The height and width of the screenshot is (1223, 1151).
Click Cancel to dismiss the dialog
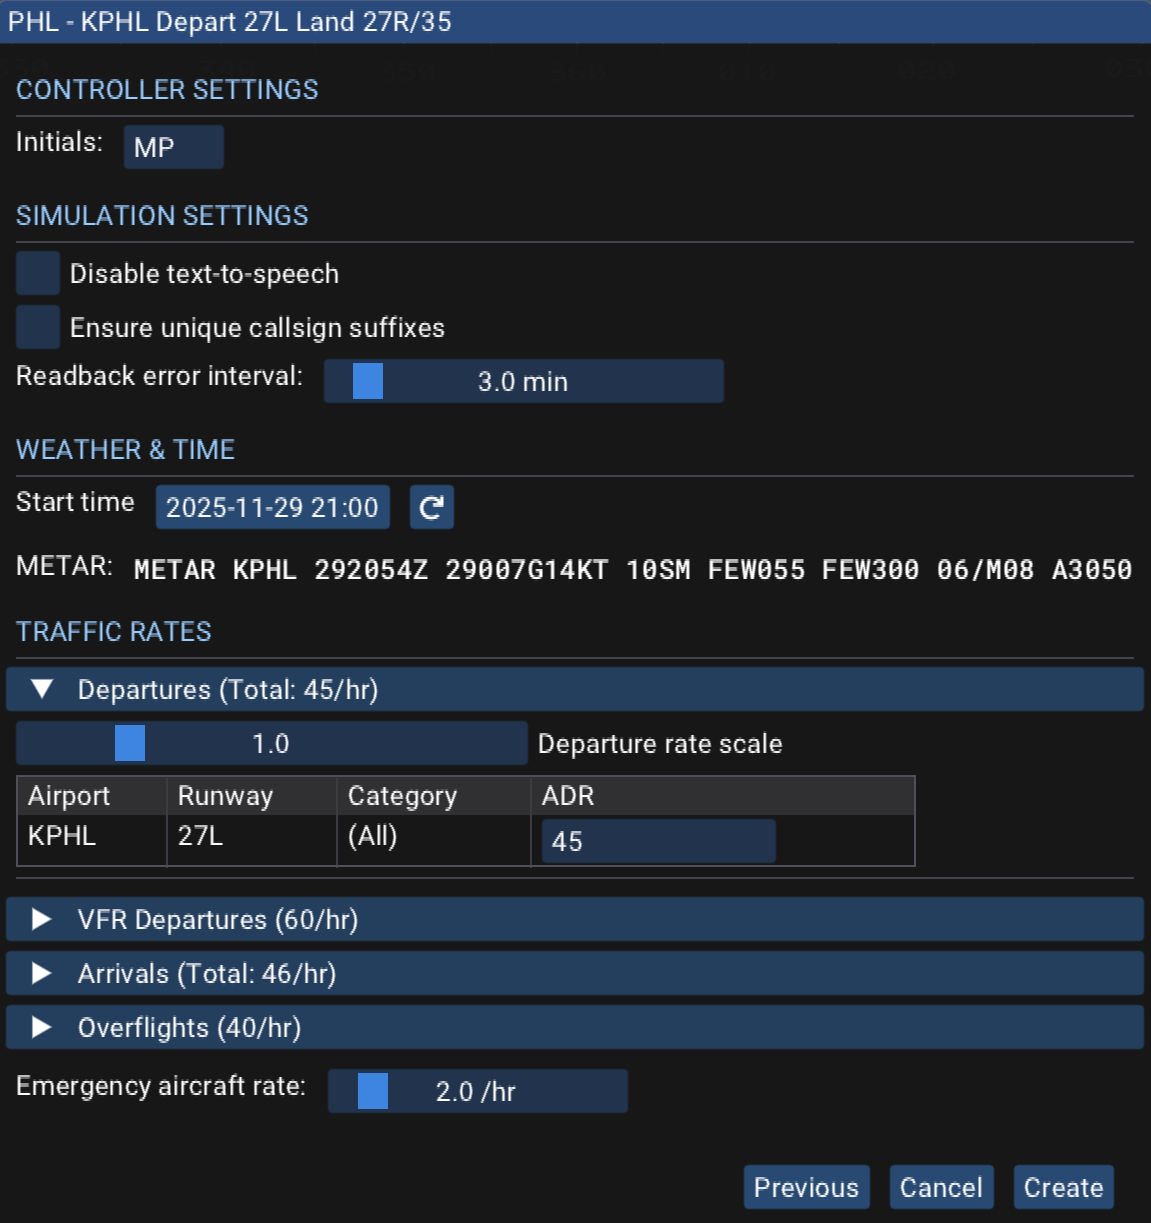coord(940,1187)
